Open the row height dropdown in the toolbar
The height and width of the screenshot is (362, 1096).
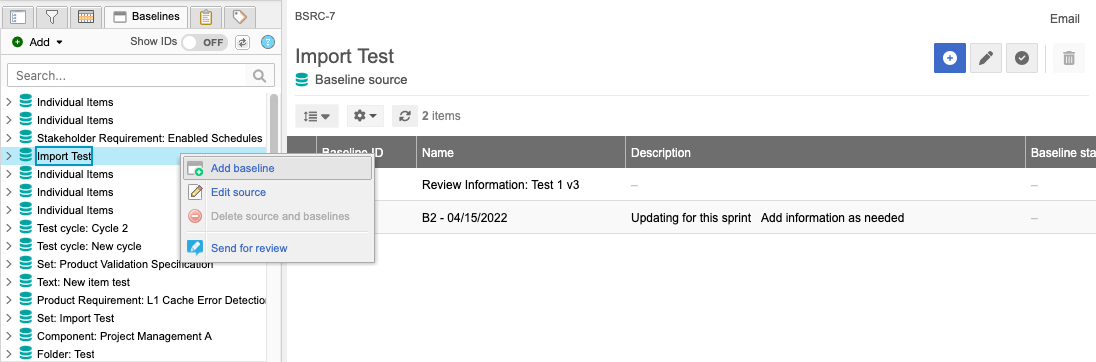(x=317, y=116)
